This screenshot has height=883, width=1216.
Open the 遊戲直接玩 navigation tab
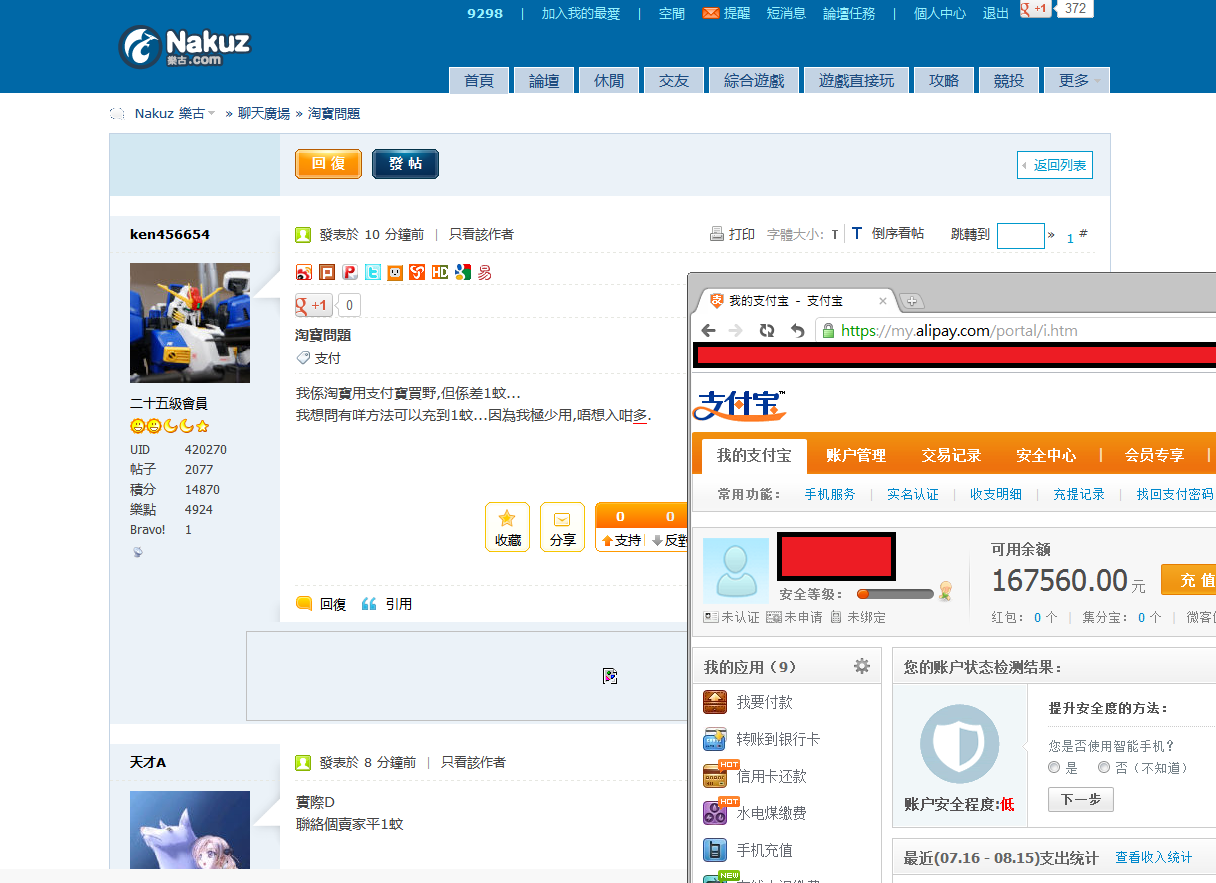[x=857, y=80]
